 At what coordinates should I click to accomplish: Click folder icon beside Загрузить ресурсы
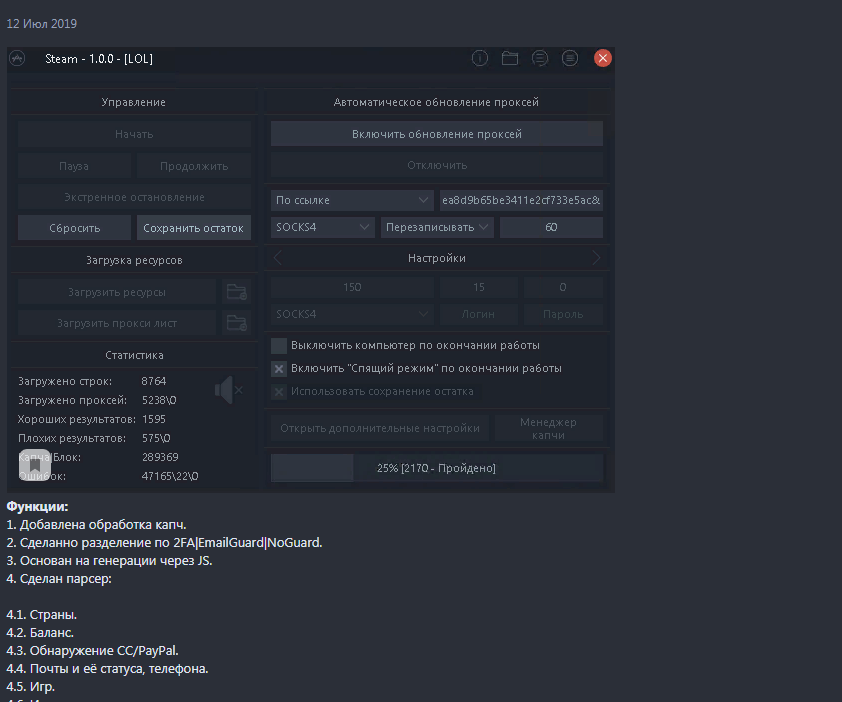point(236,292)
